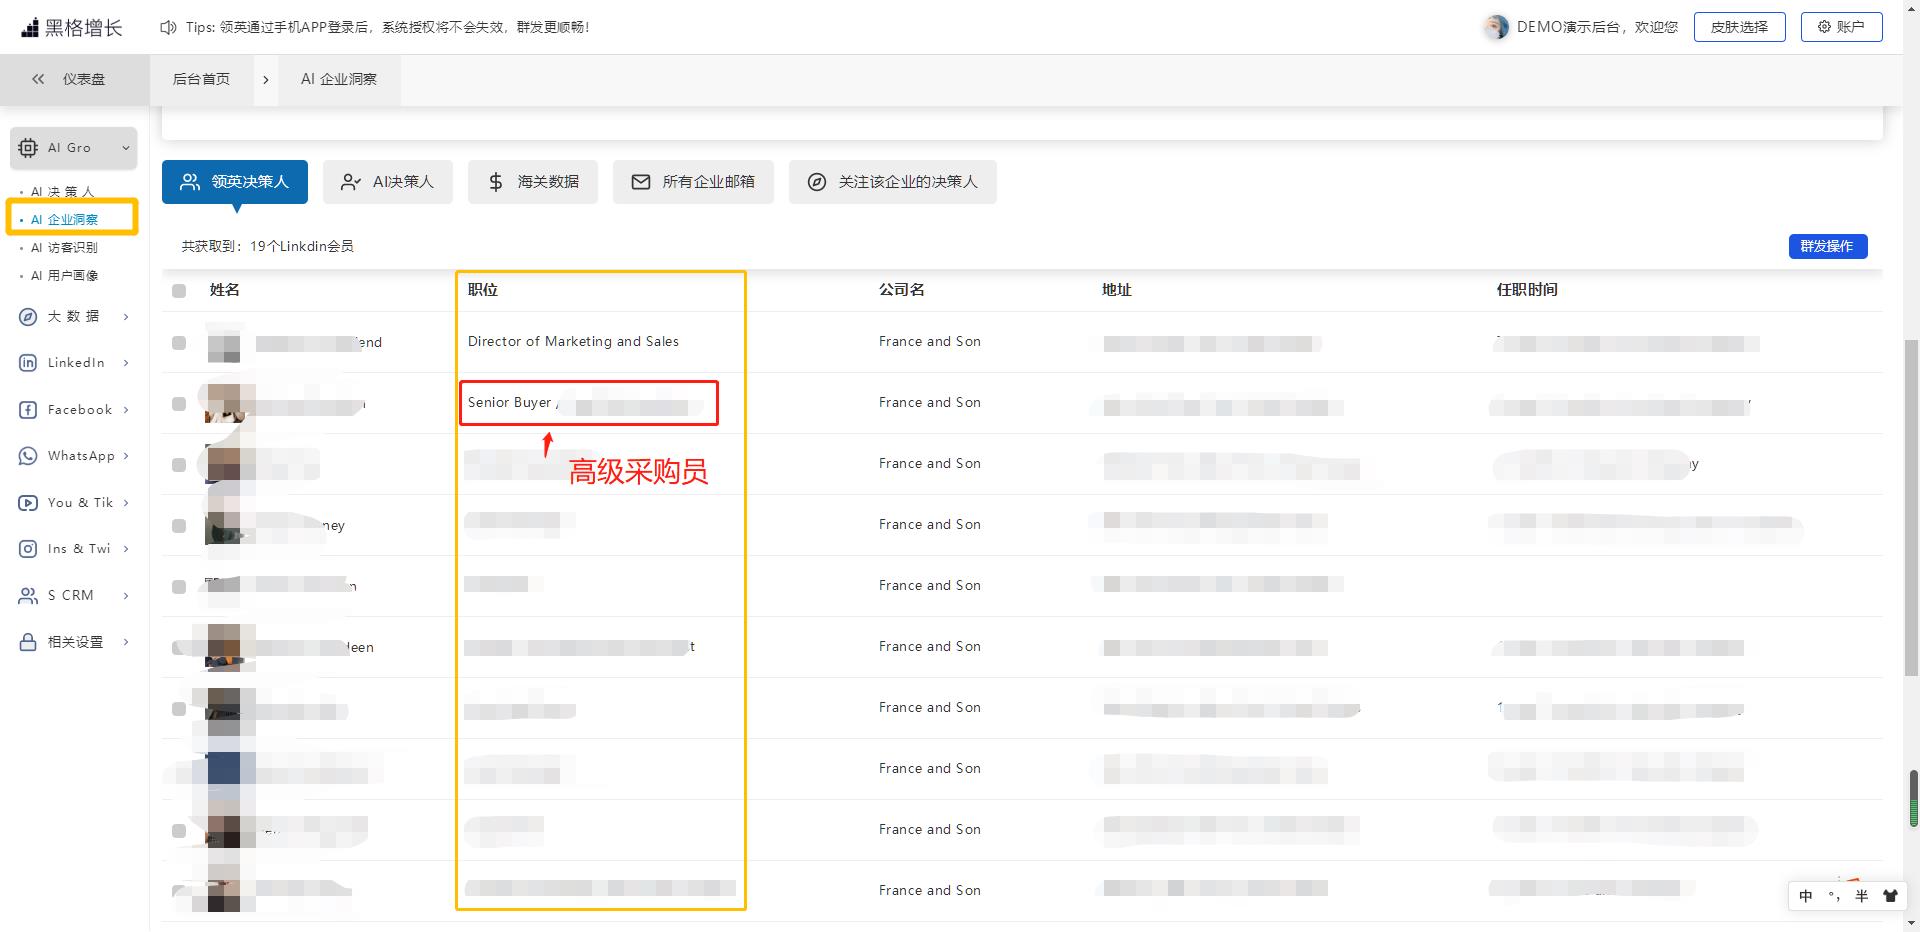
Task: Open the 海关数据 tab
Action: (x=533, y=182)
